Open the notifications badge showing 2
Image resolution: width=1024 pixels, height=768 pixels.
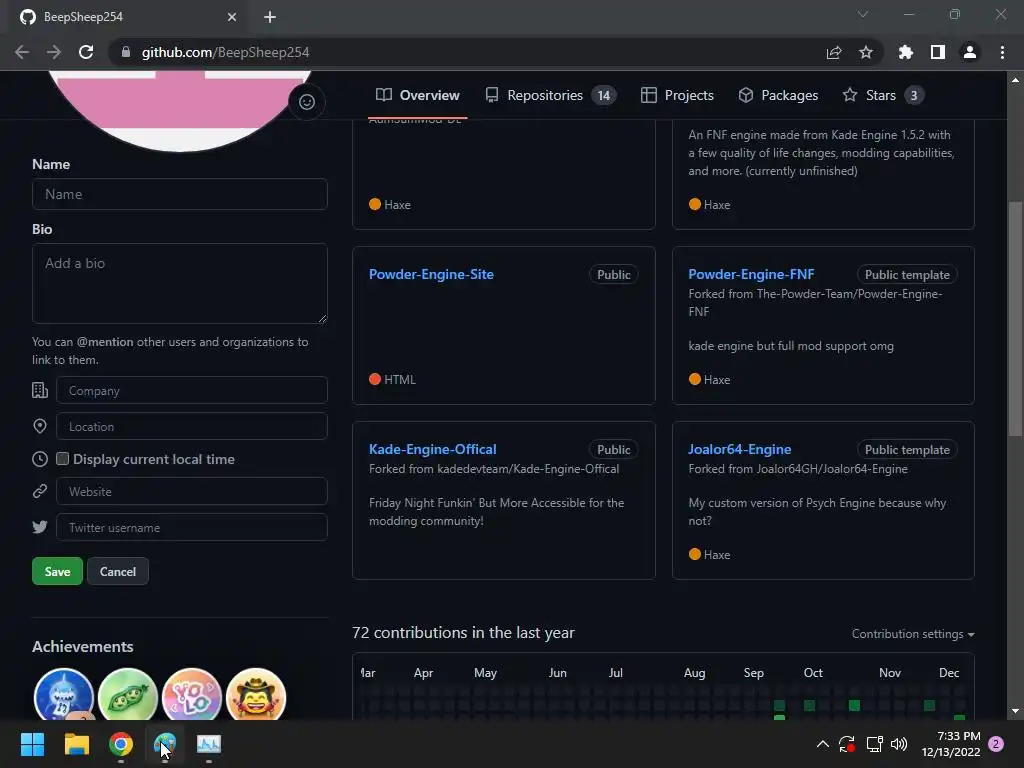point(996,744)
